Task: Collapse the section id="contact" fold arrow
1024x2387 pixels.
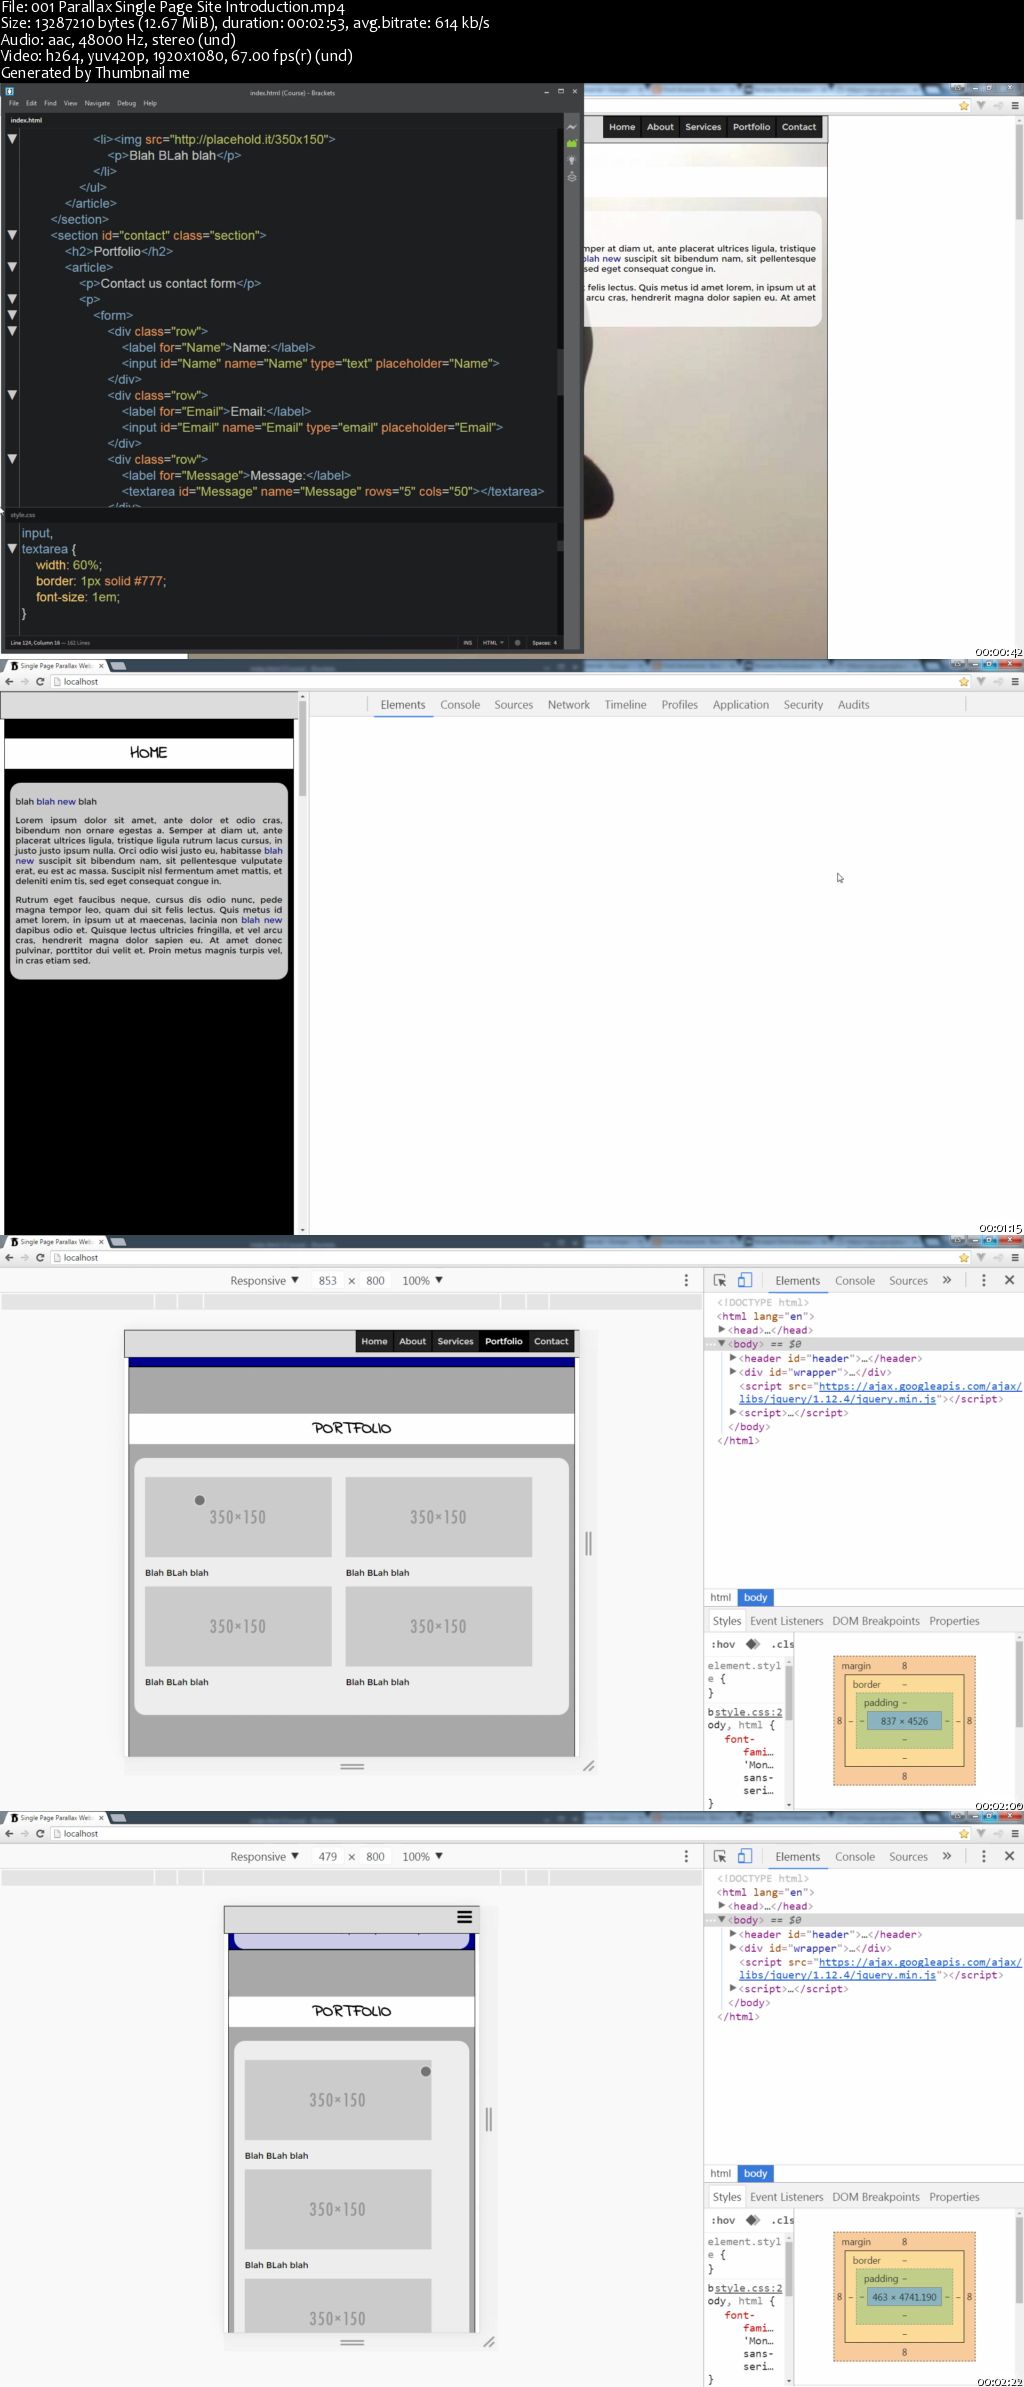Action: (12, 235)
